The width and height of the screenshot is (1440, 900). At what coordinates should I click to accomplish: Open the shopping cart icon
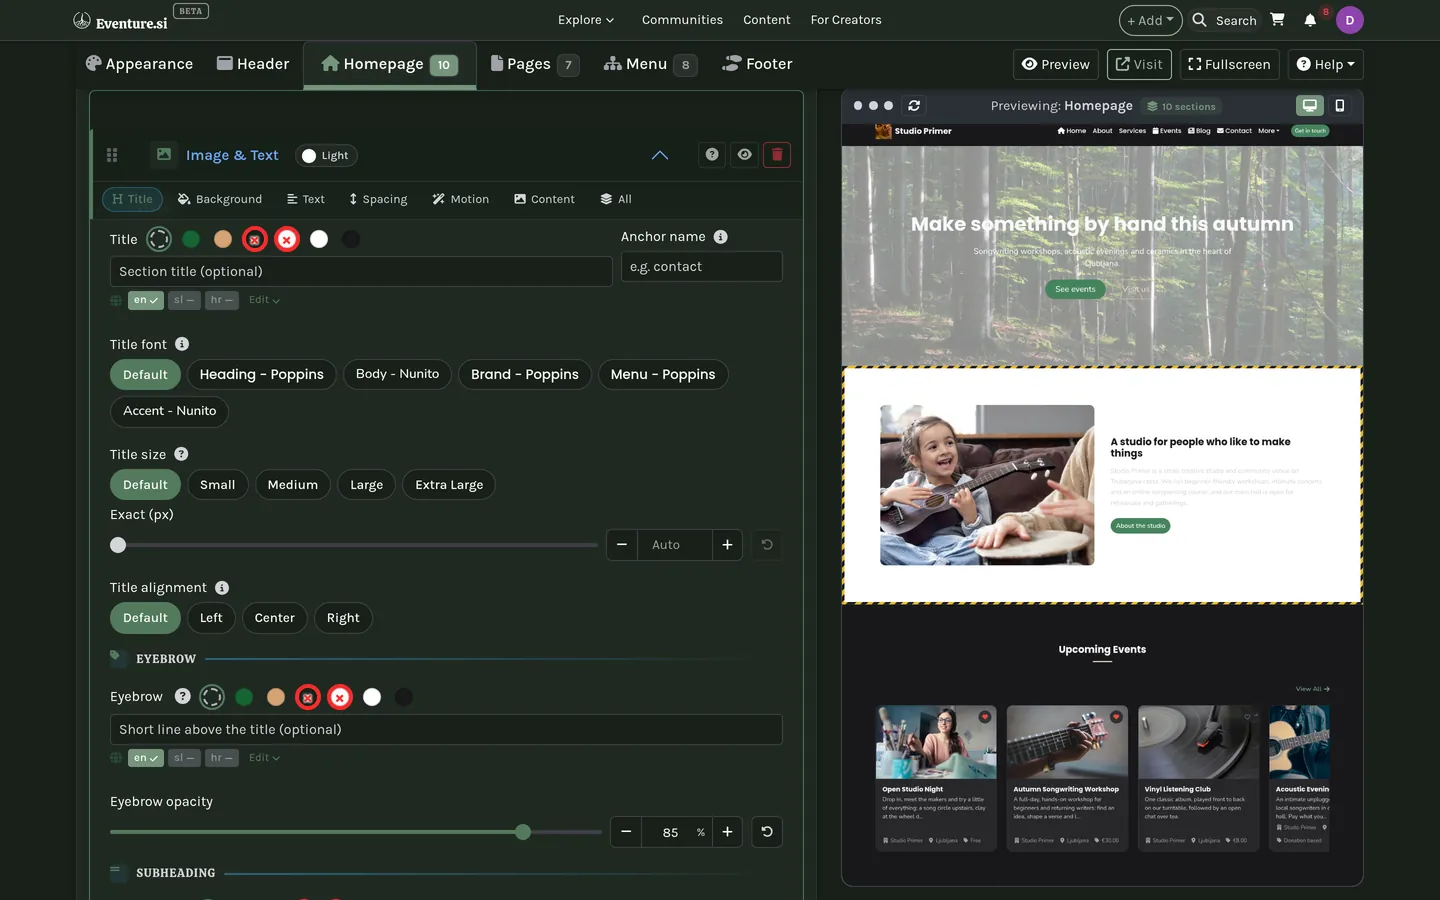click(1277, 20)
